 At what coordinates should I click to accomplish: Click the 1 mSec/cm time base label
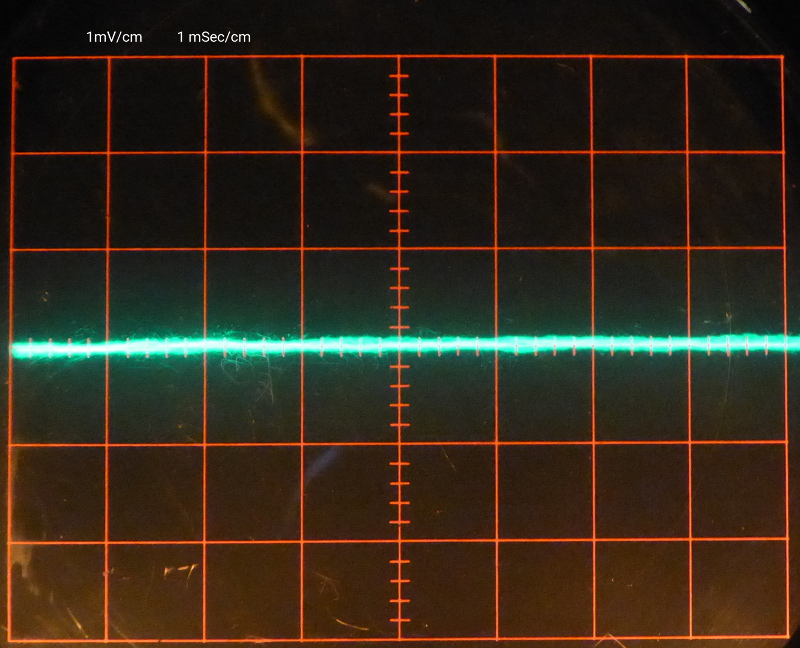pos(213,37)
